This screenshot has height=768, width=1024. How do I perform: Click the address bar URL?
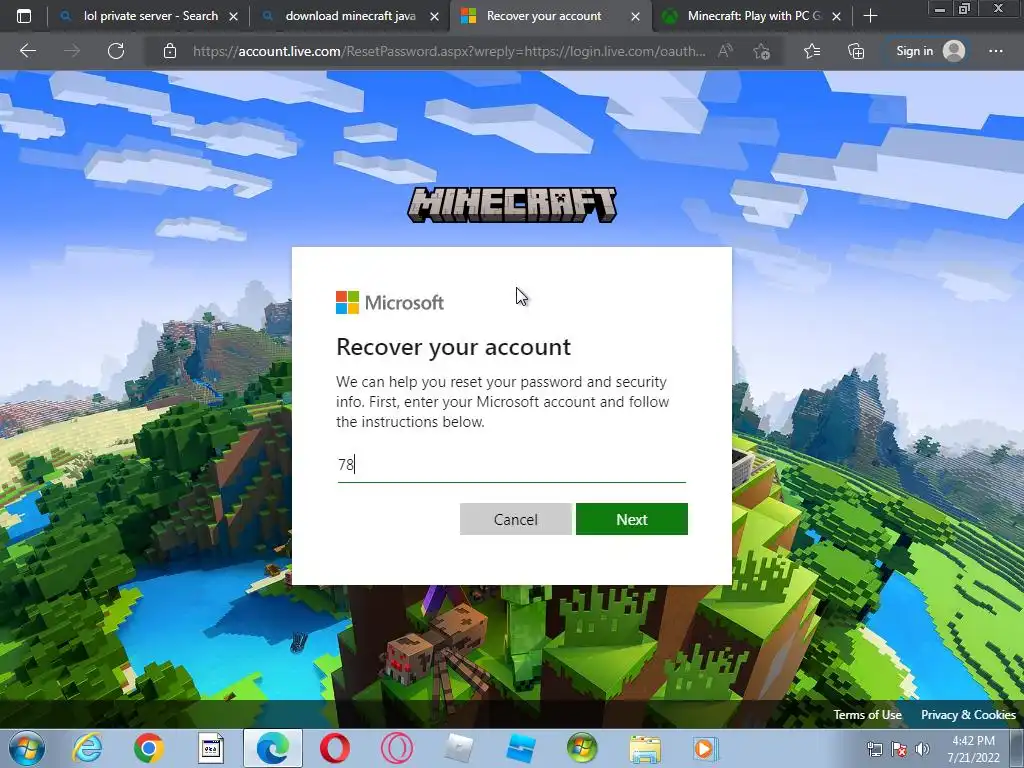pos(449,51)
